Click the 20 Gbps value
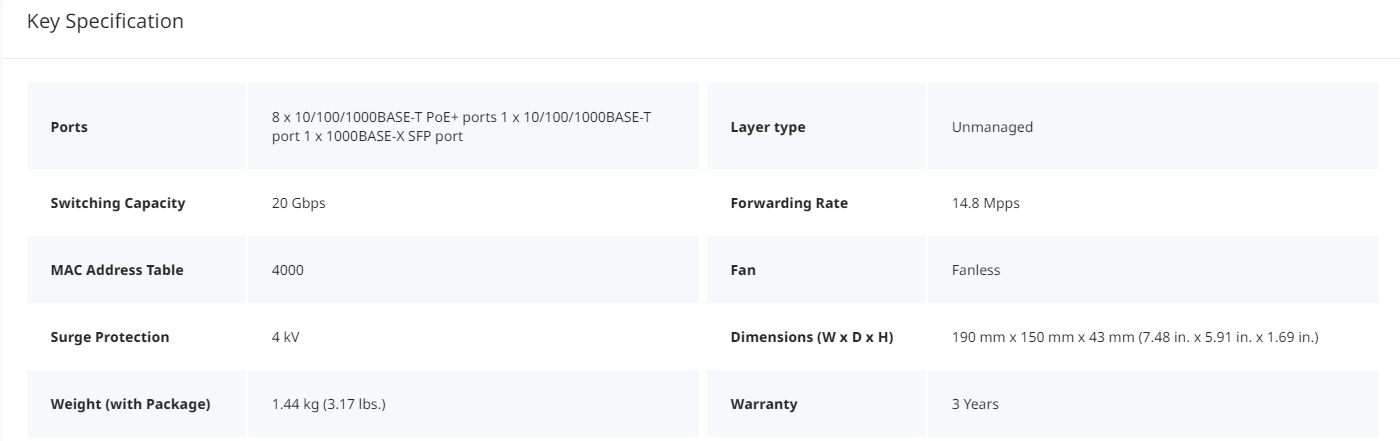The height and width of the screenshot is (441, 1400). [x=298, y=203]
